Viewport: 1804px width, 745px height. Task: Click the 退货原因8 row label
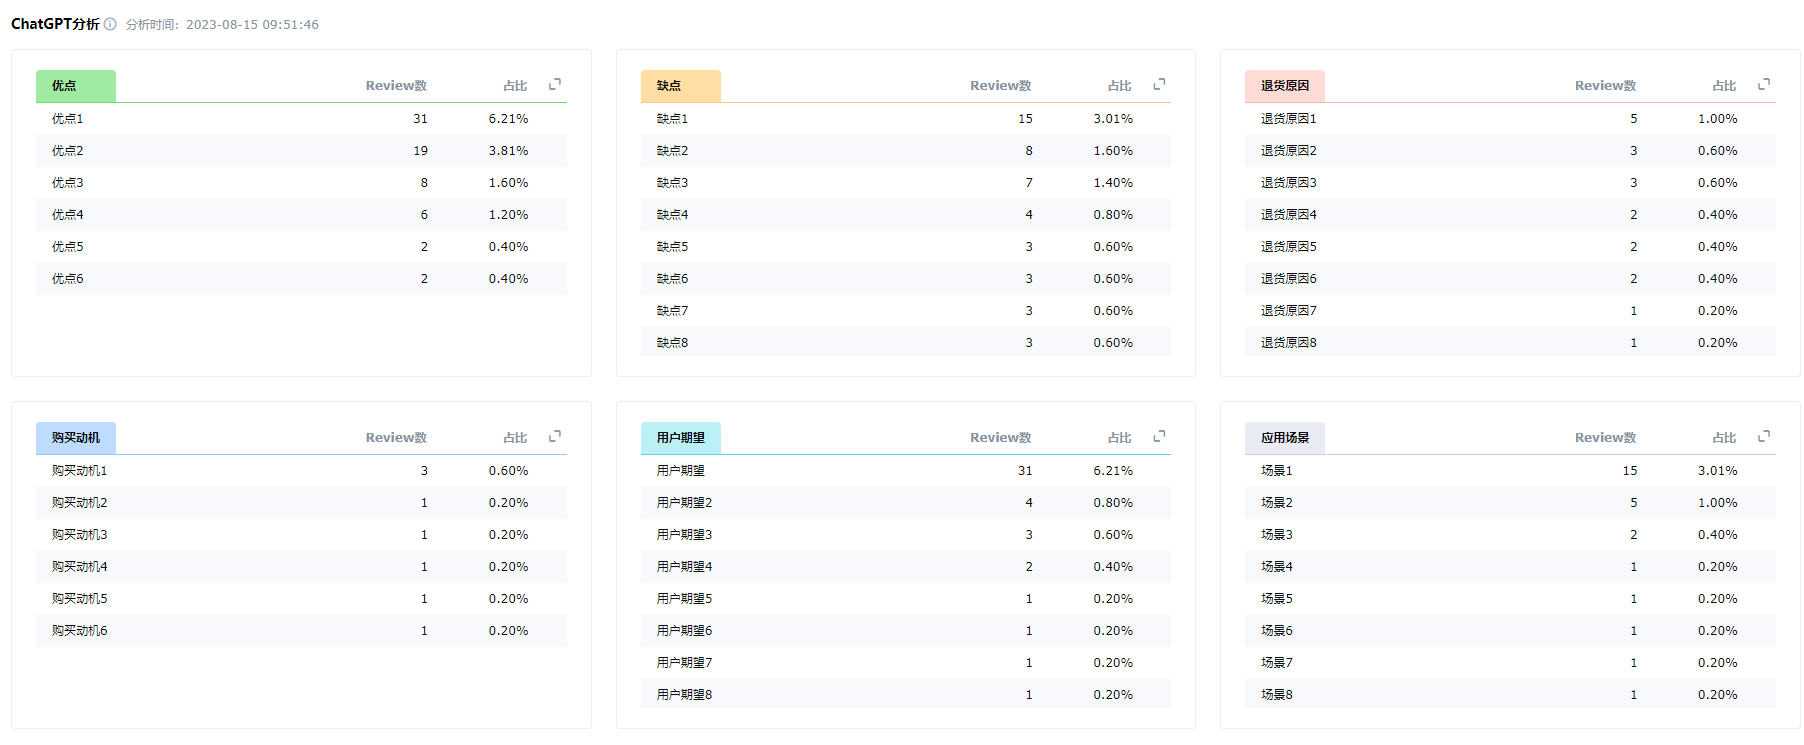click(x=1289, y=343)
